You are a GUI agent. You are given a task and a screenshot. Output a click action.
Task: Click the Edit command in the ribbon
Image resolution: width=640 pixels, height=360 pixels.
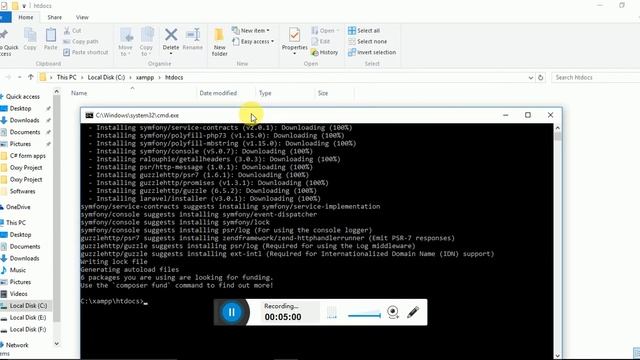(x=321, y=41)
